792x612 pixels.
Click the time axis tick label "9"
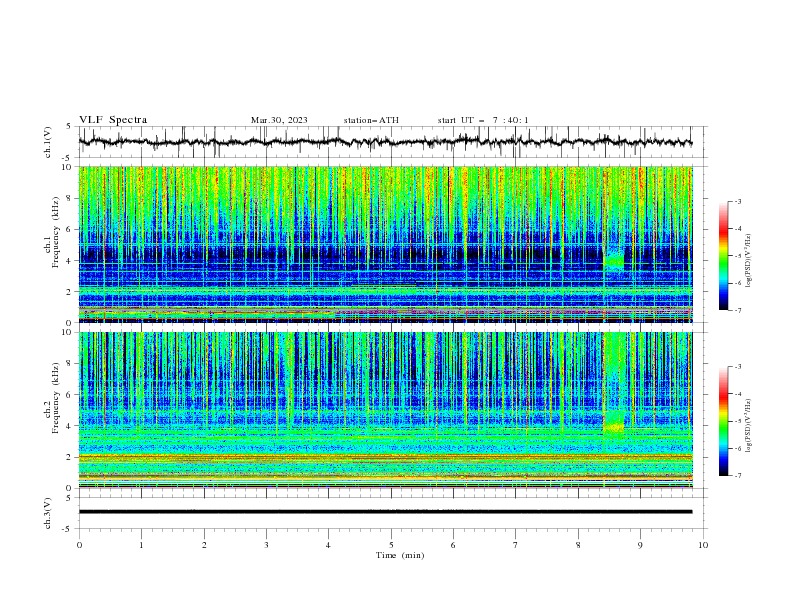click(640, 545)
